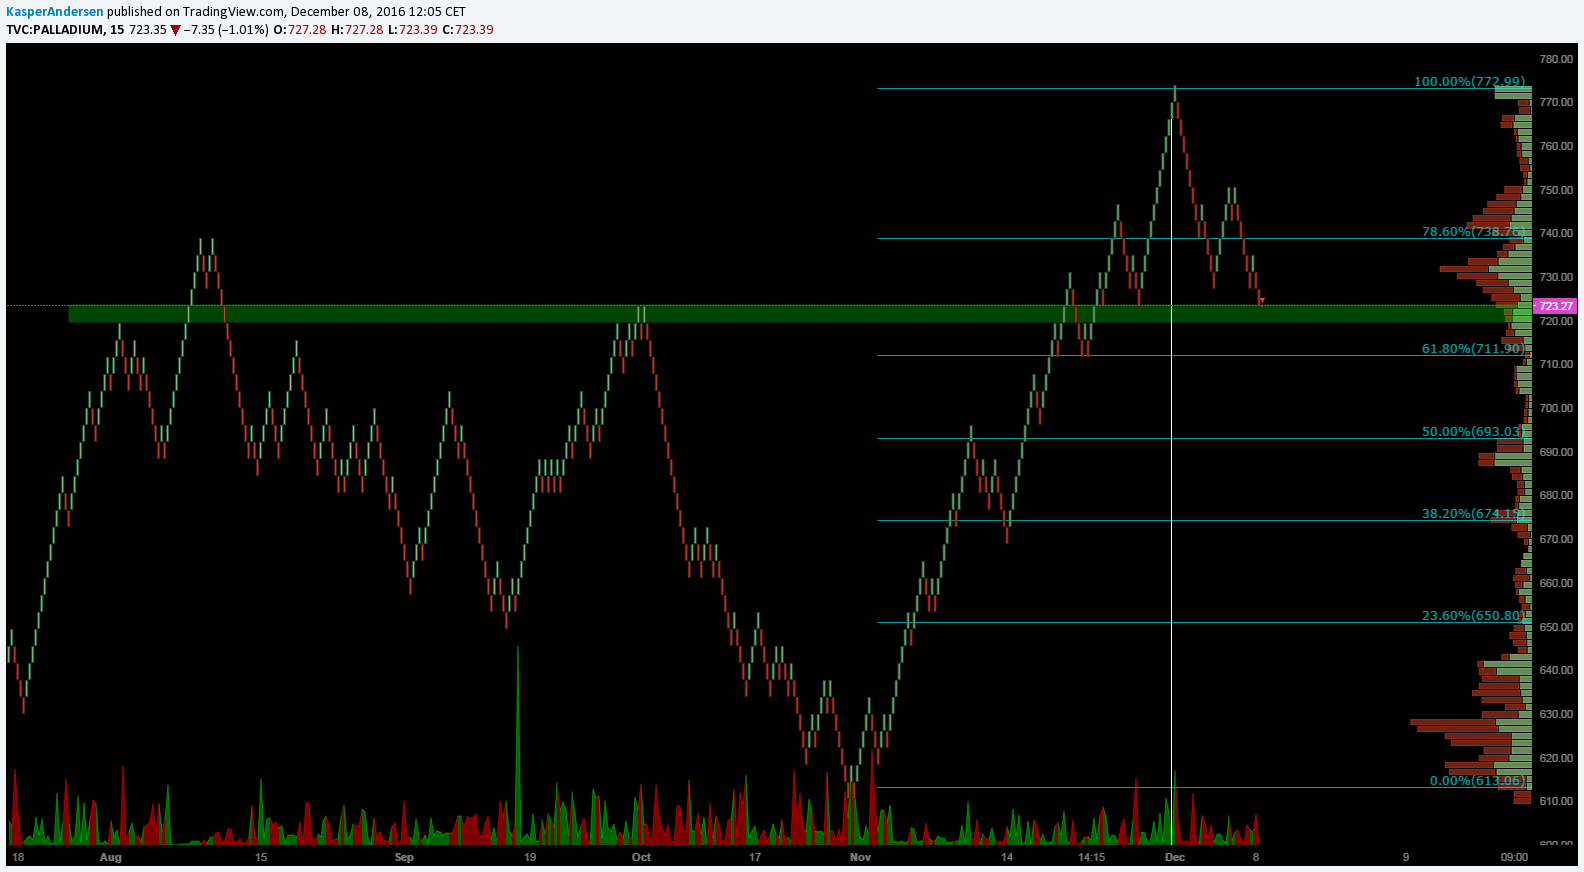
Task: Click the Aug label on time axis
Action: [x=111, y=857]
